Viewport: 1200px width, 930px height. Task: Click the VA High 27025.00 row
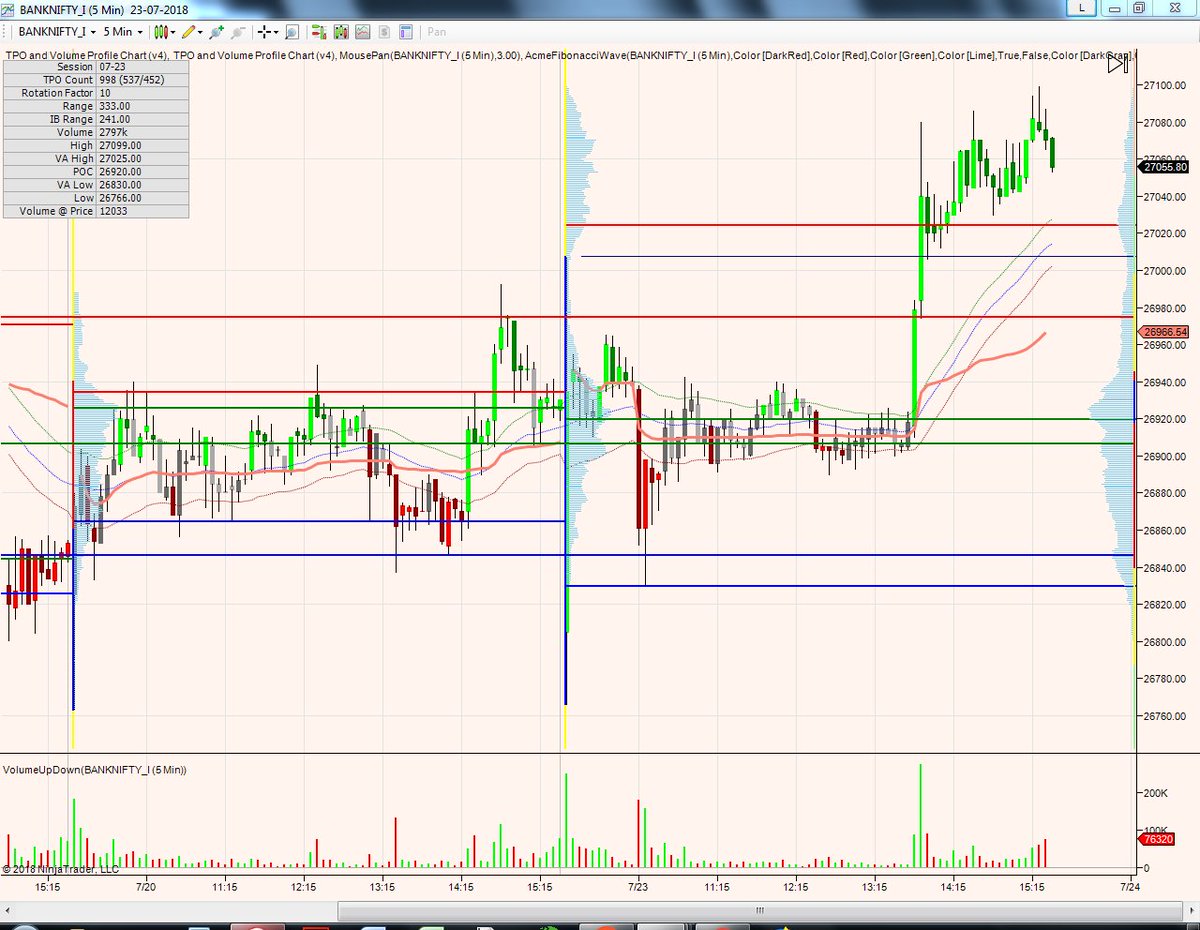point(95,158)
